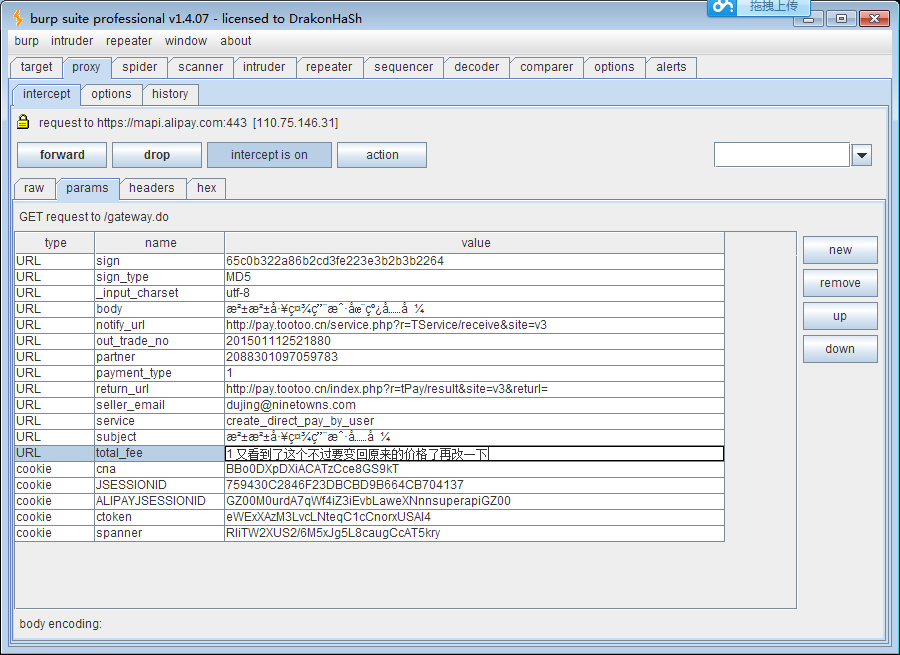The height and width of the screenshot is (655, 900).
Task: Click the Burp Suite lightning icon in title bar
Action: (18, 18)
